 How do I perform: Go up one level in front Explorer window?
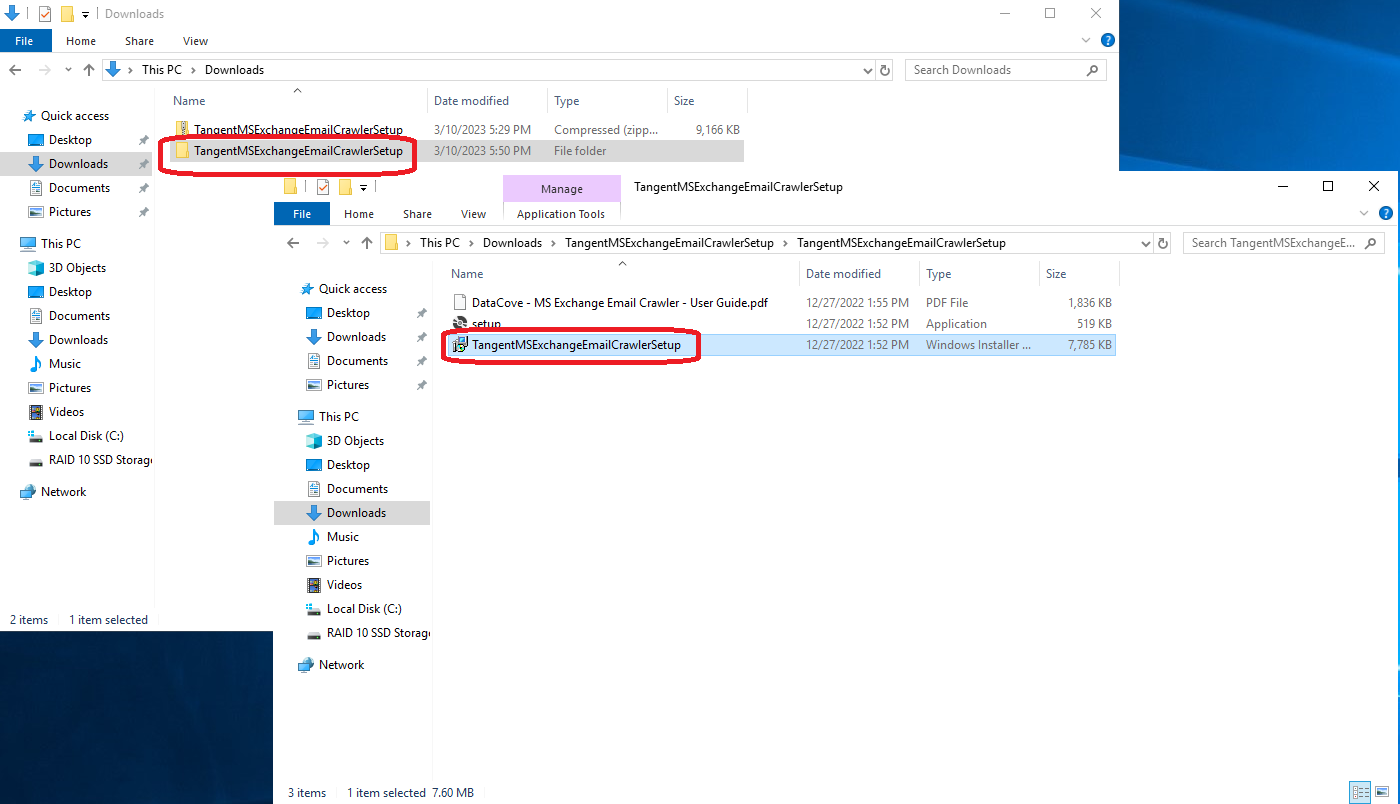pos(367,243)
